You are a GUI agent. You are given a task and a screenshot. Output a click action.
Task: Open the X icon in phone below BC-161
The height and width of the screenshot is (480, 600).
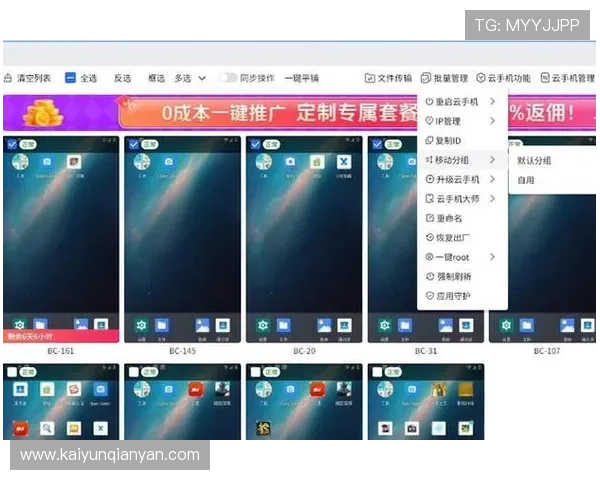tap(101, 428)
